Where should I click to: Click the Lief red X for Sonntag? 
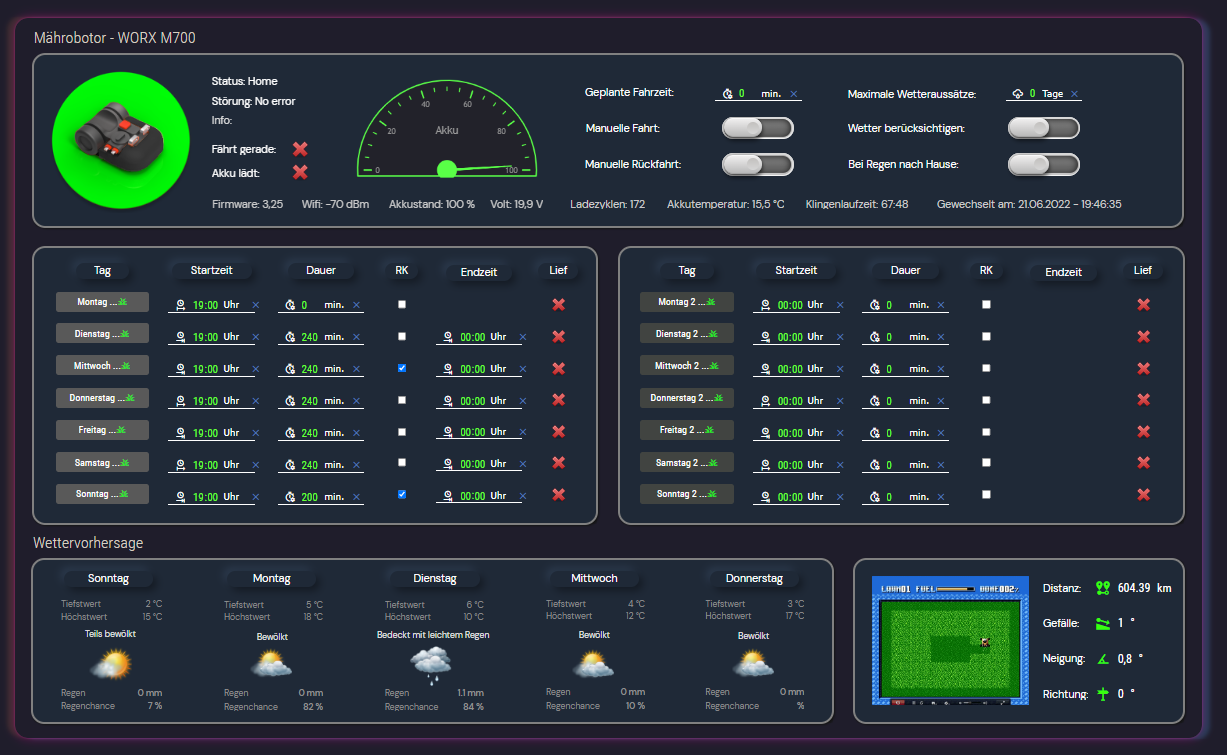coord(558,494)
